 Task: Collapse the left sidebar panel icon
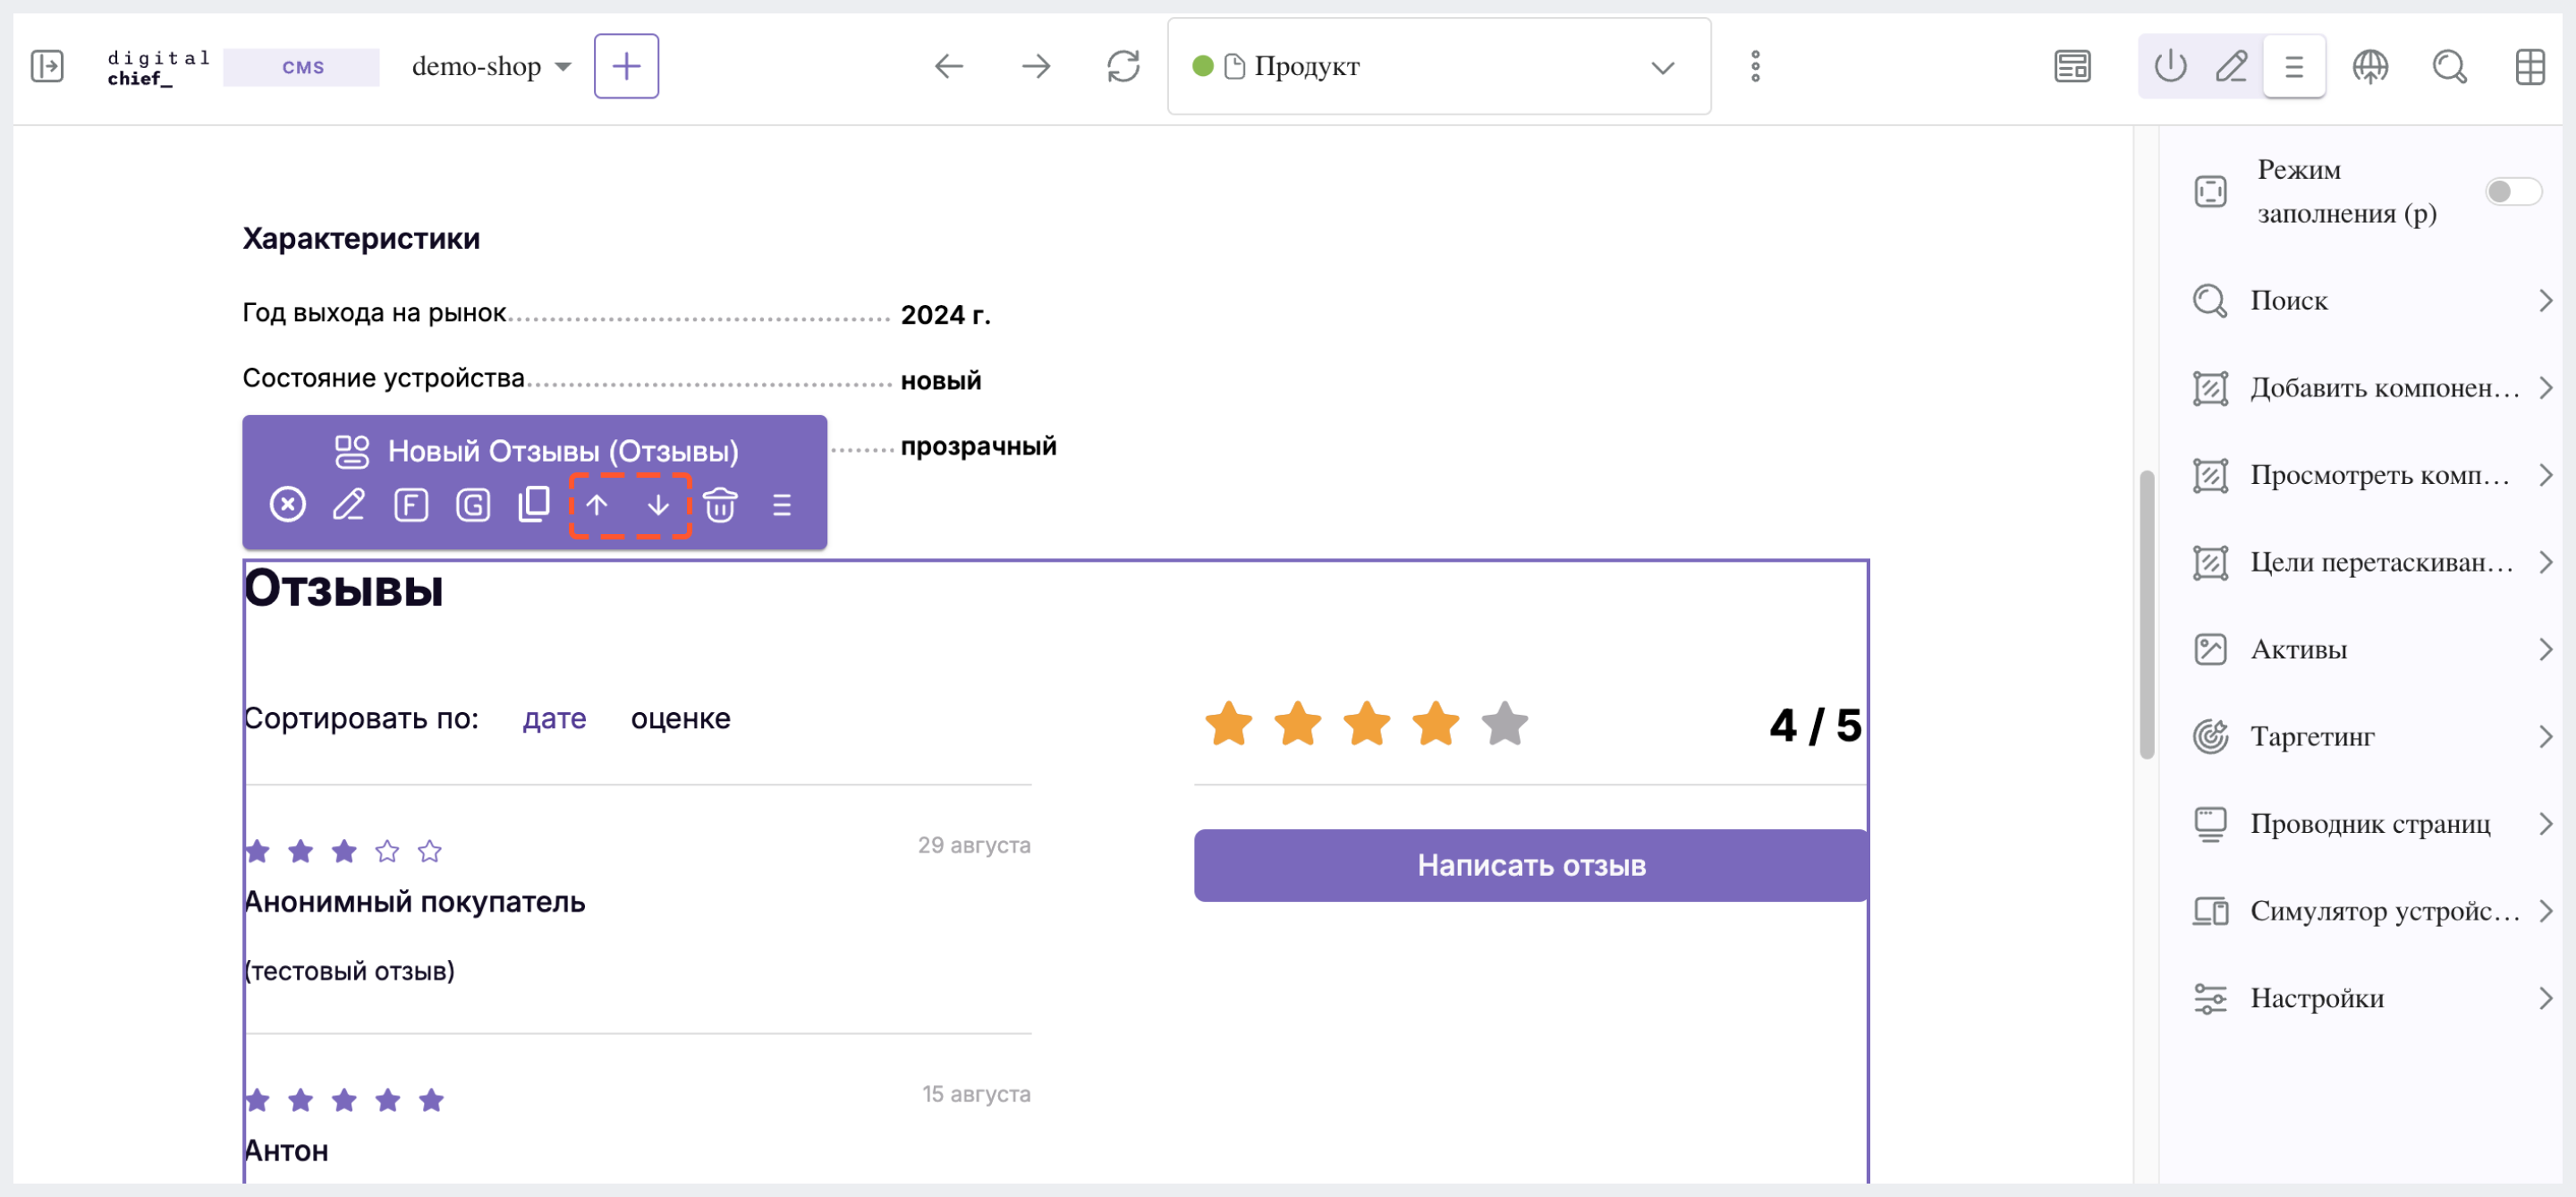pos(47,66)
